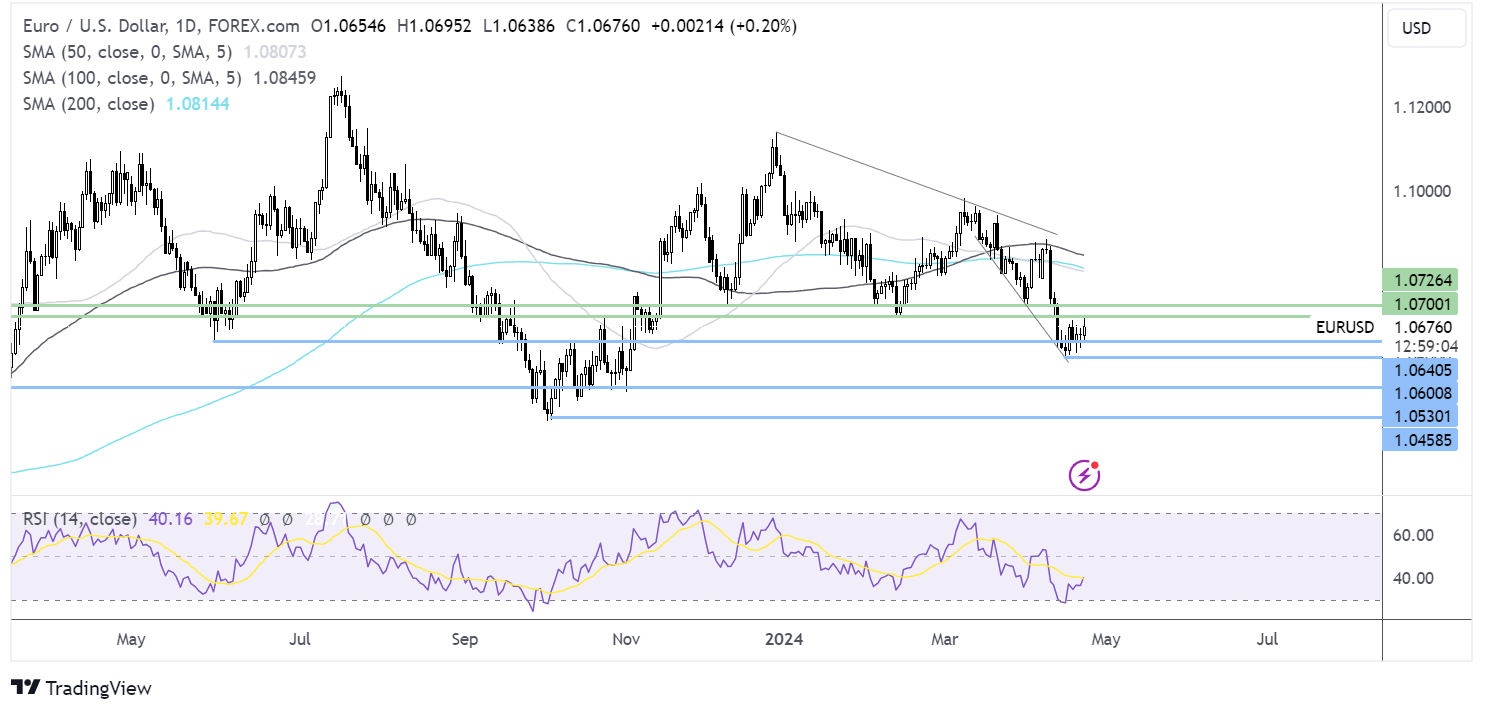This screenshot has height=714, width=1487.
Task: Click the blue 1.05301 price label
Action: pyautogui.click(x=1419, y=416)
